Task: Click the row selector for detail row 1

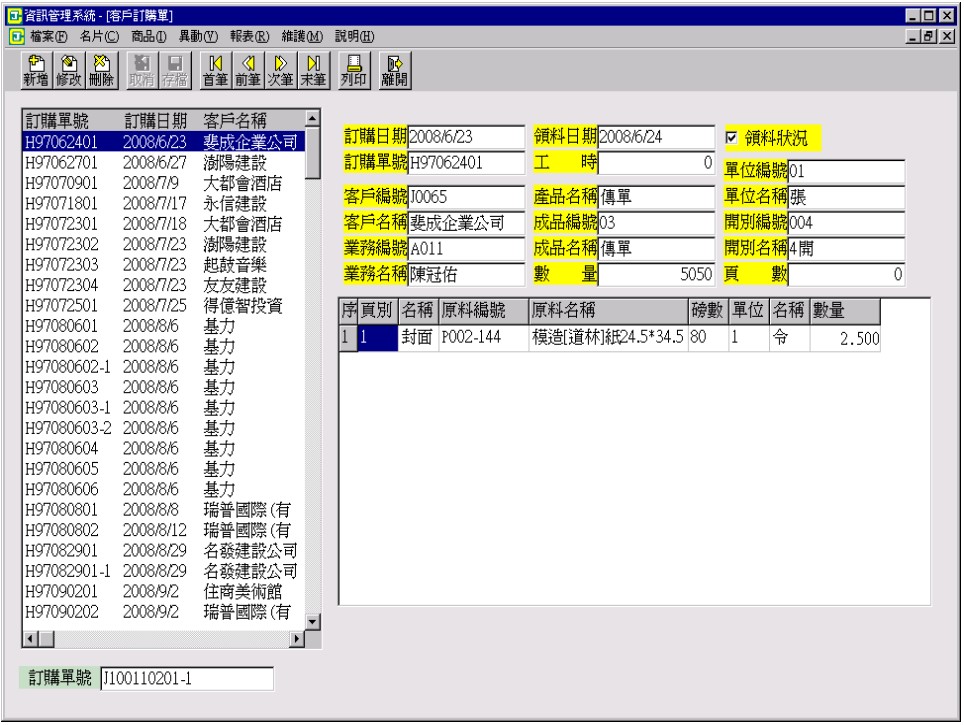Action: tap(348, 338)
